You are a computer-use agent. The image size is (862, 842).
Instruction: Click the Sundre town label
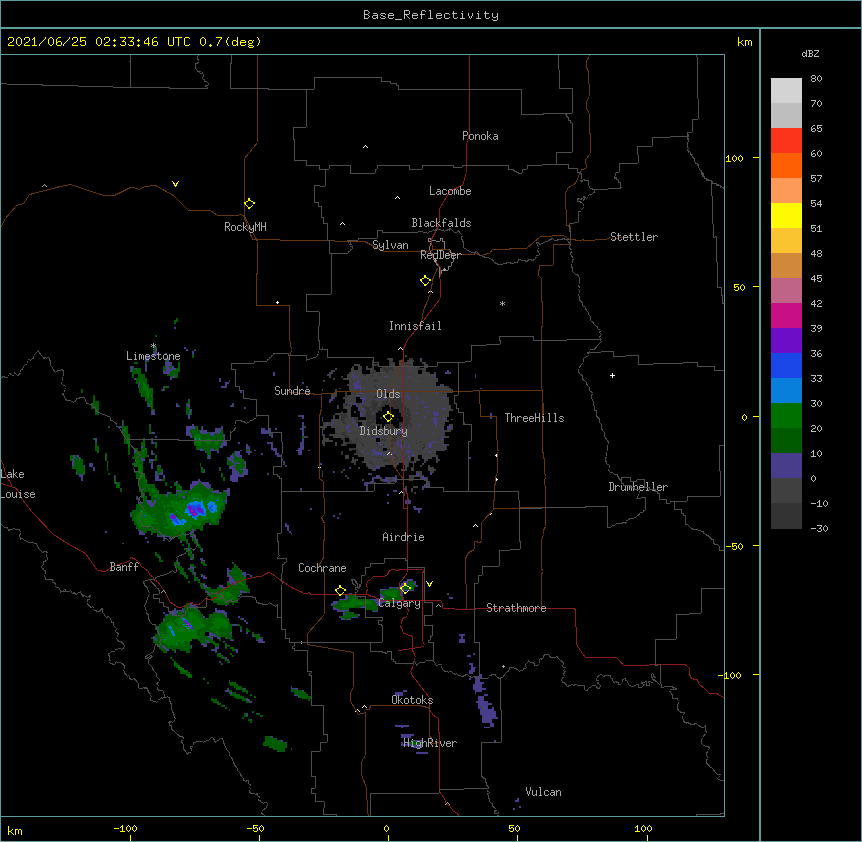(292, 391)
